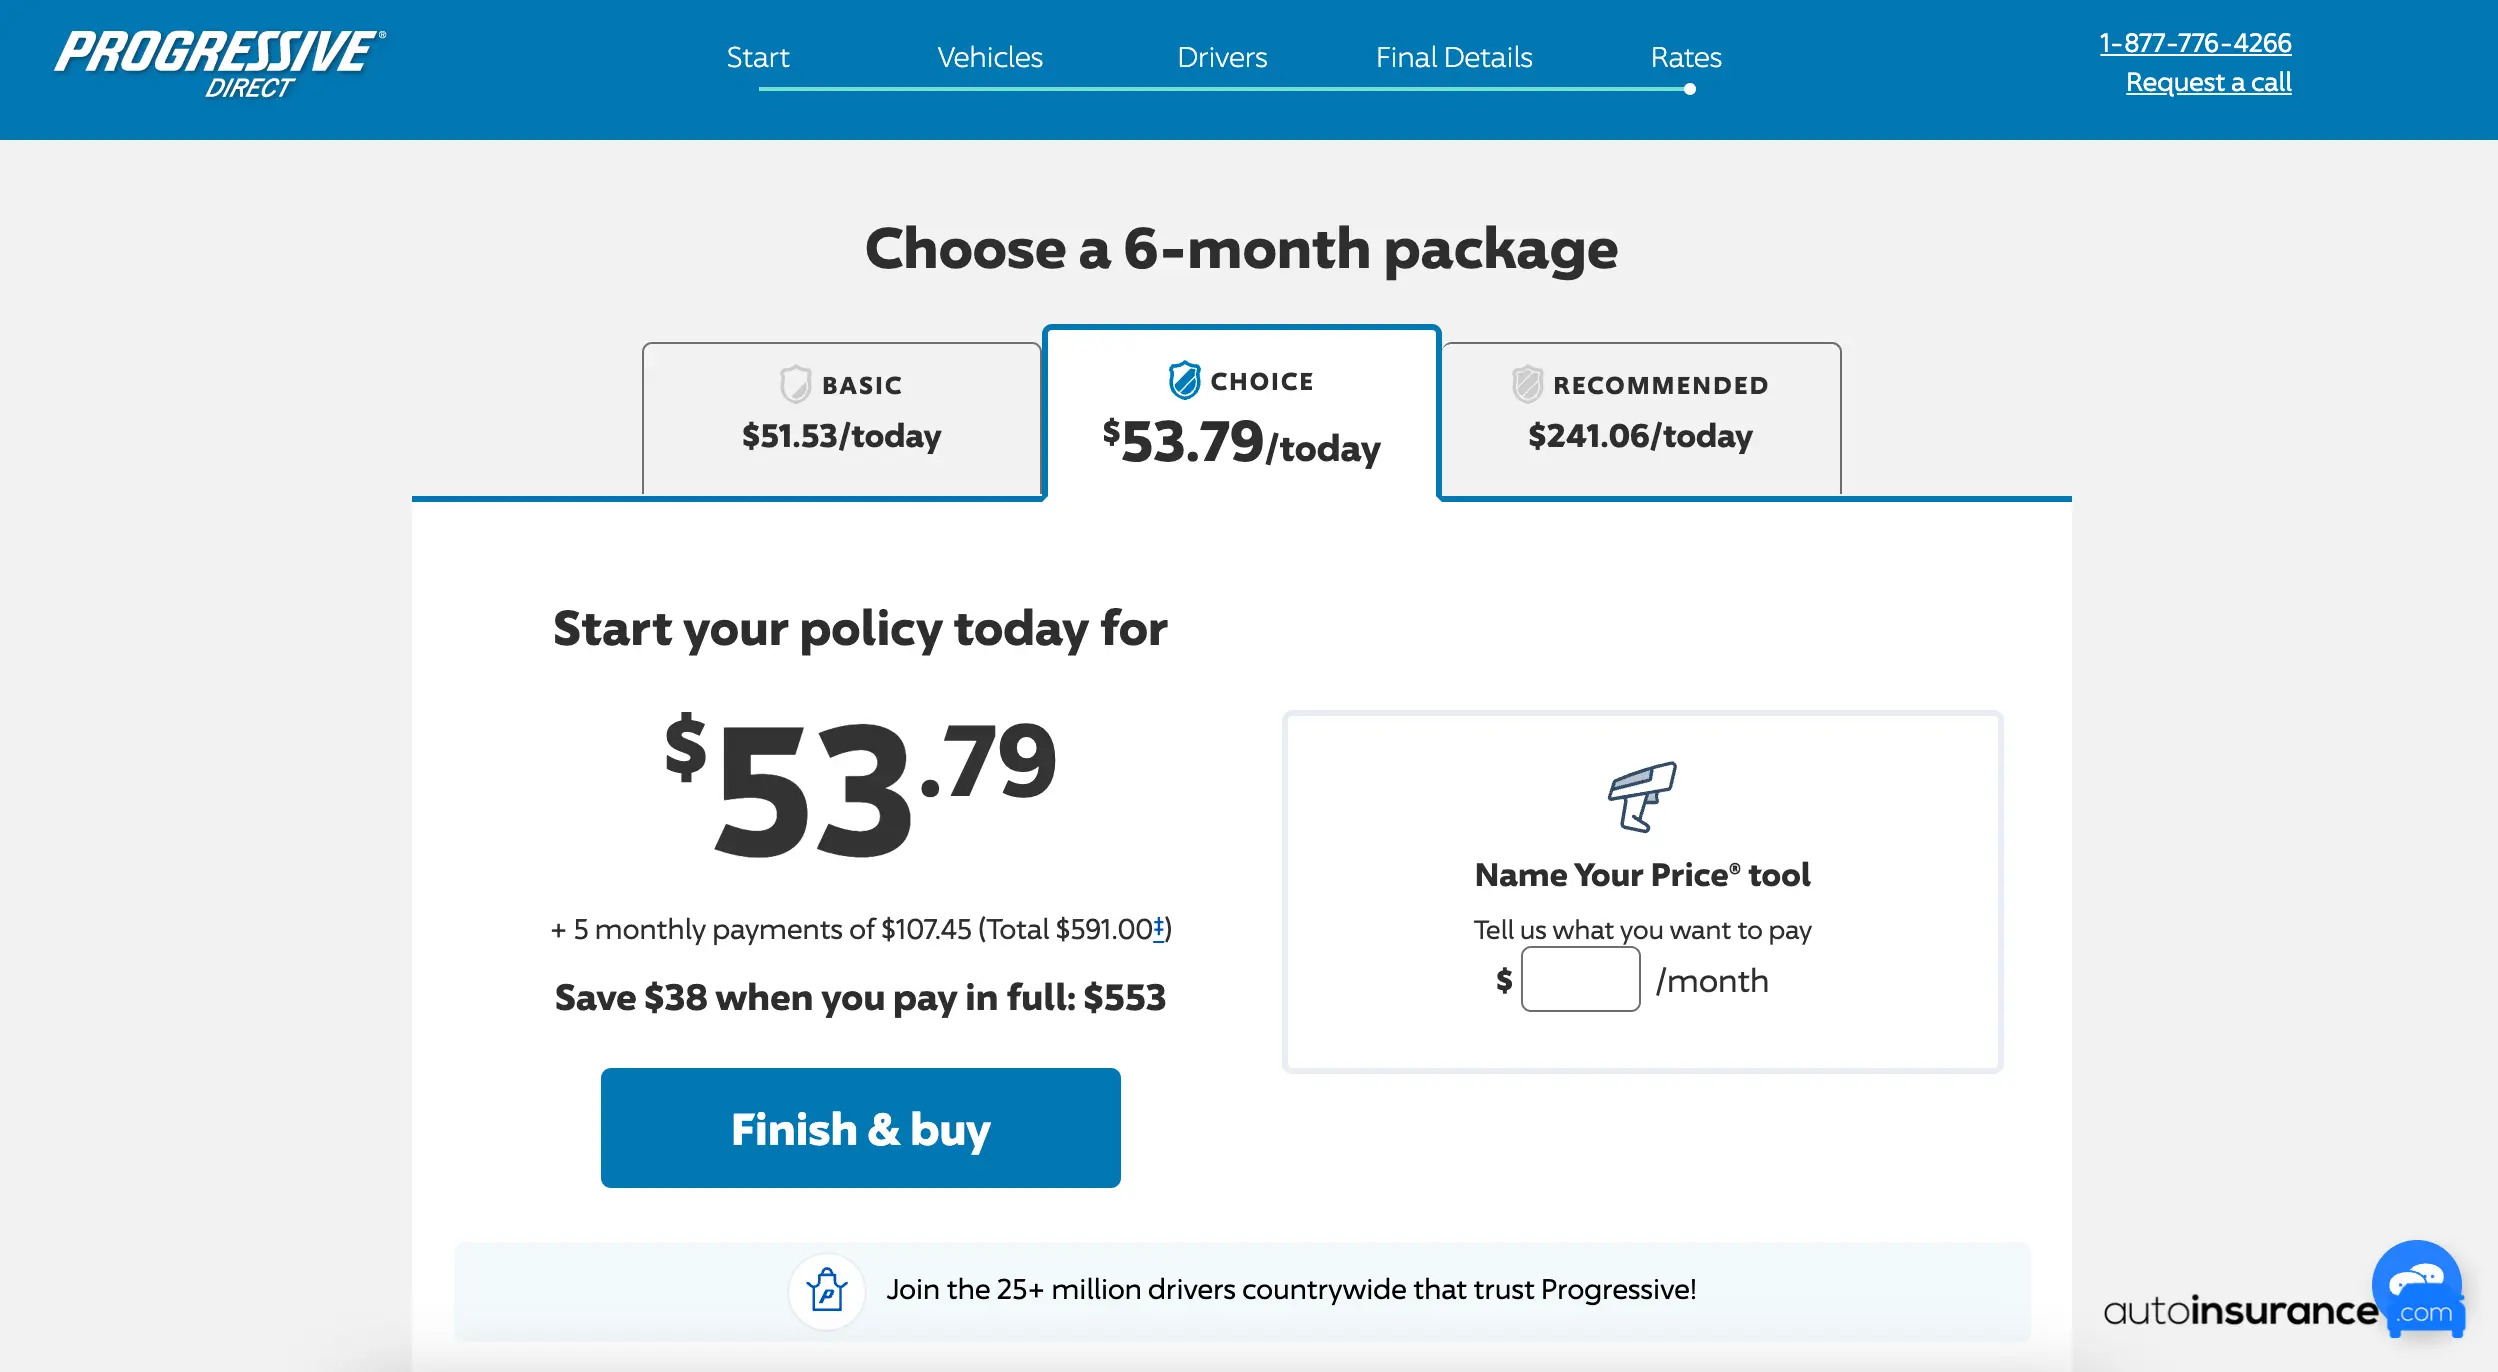Go to the Final Details step
This screenshot has height=1372, width=2498.
(1454, 57)
